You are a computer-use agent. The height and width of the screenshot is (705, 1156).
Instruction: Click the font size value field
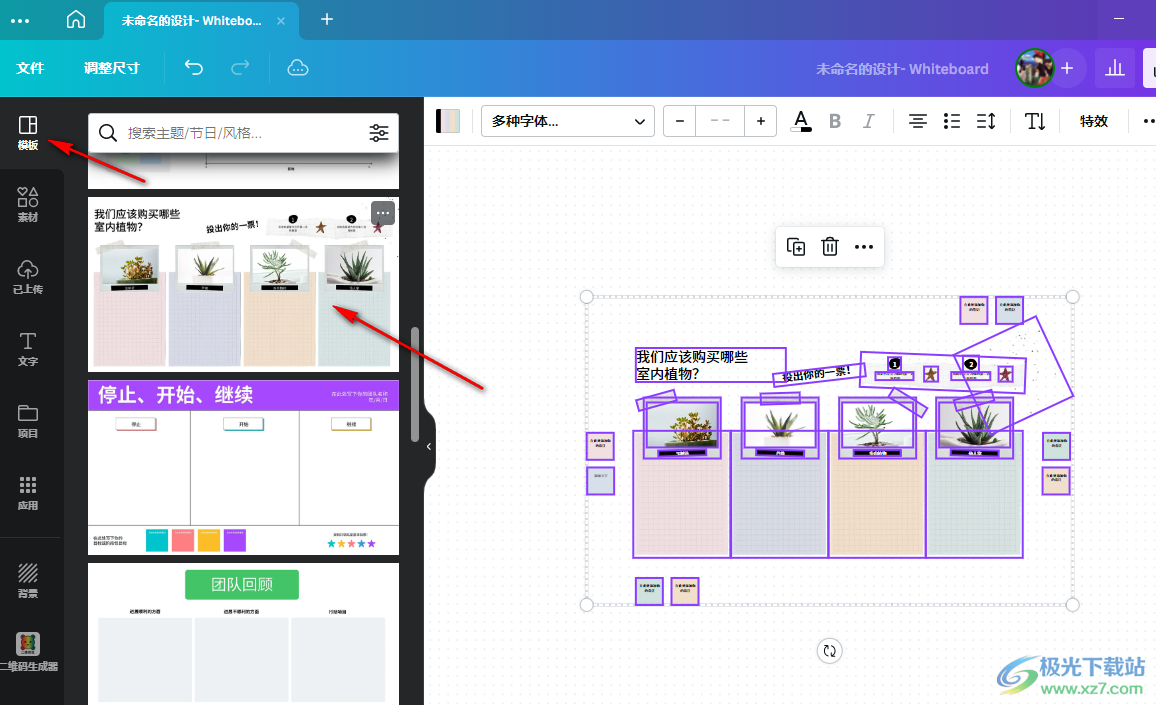720,121
